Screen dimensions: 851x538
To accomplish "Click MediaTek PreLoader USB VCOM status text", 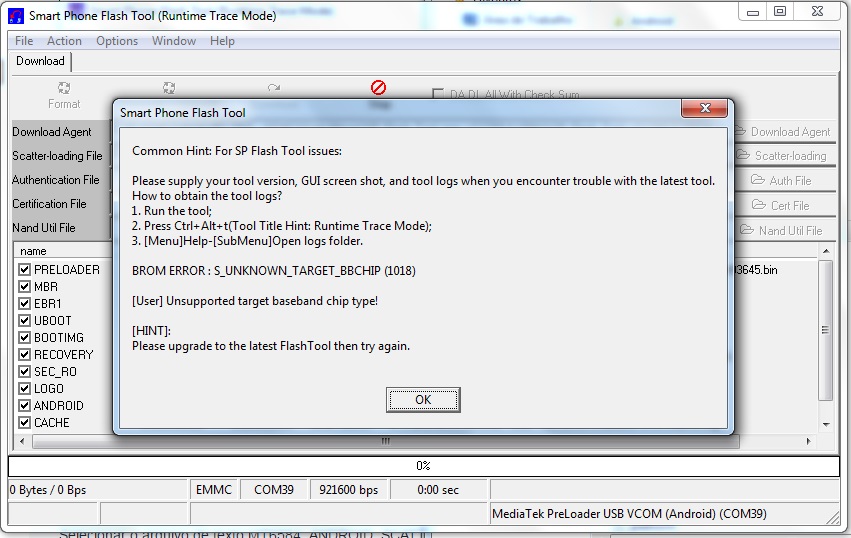I will tap(629, 514).
